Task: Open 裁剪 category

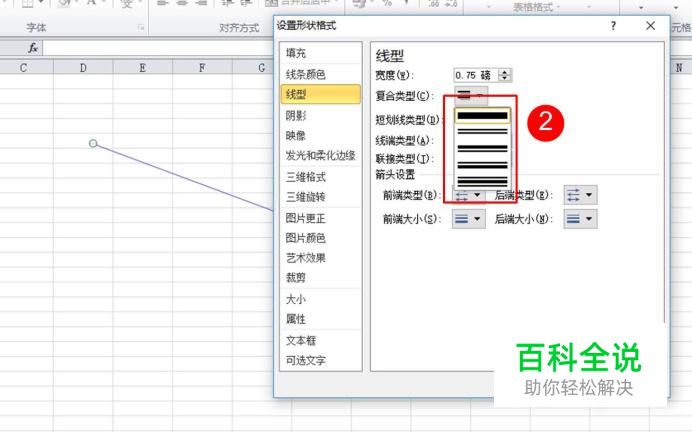Action: [x=320, y=278]
